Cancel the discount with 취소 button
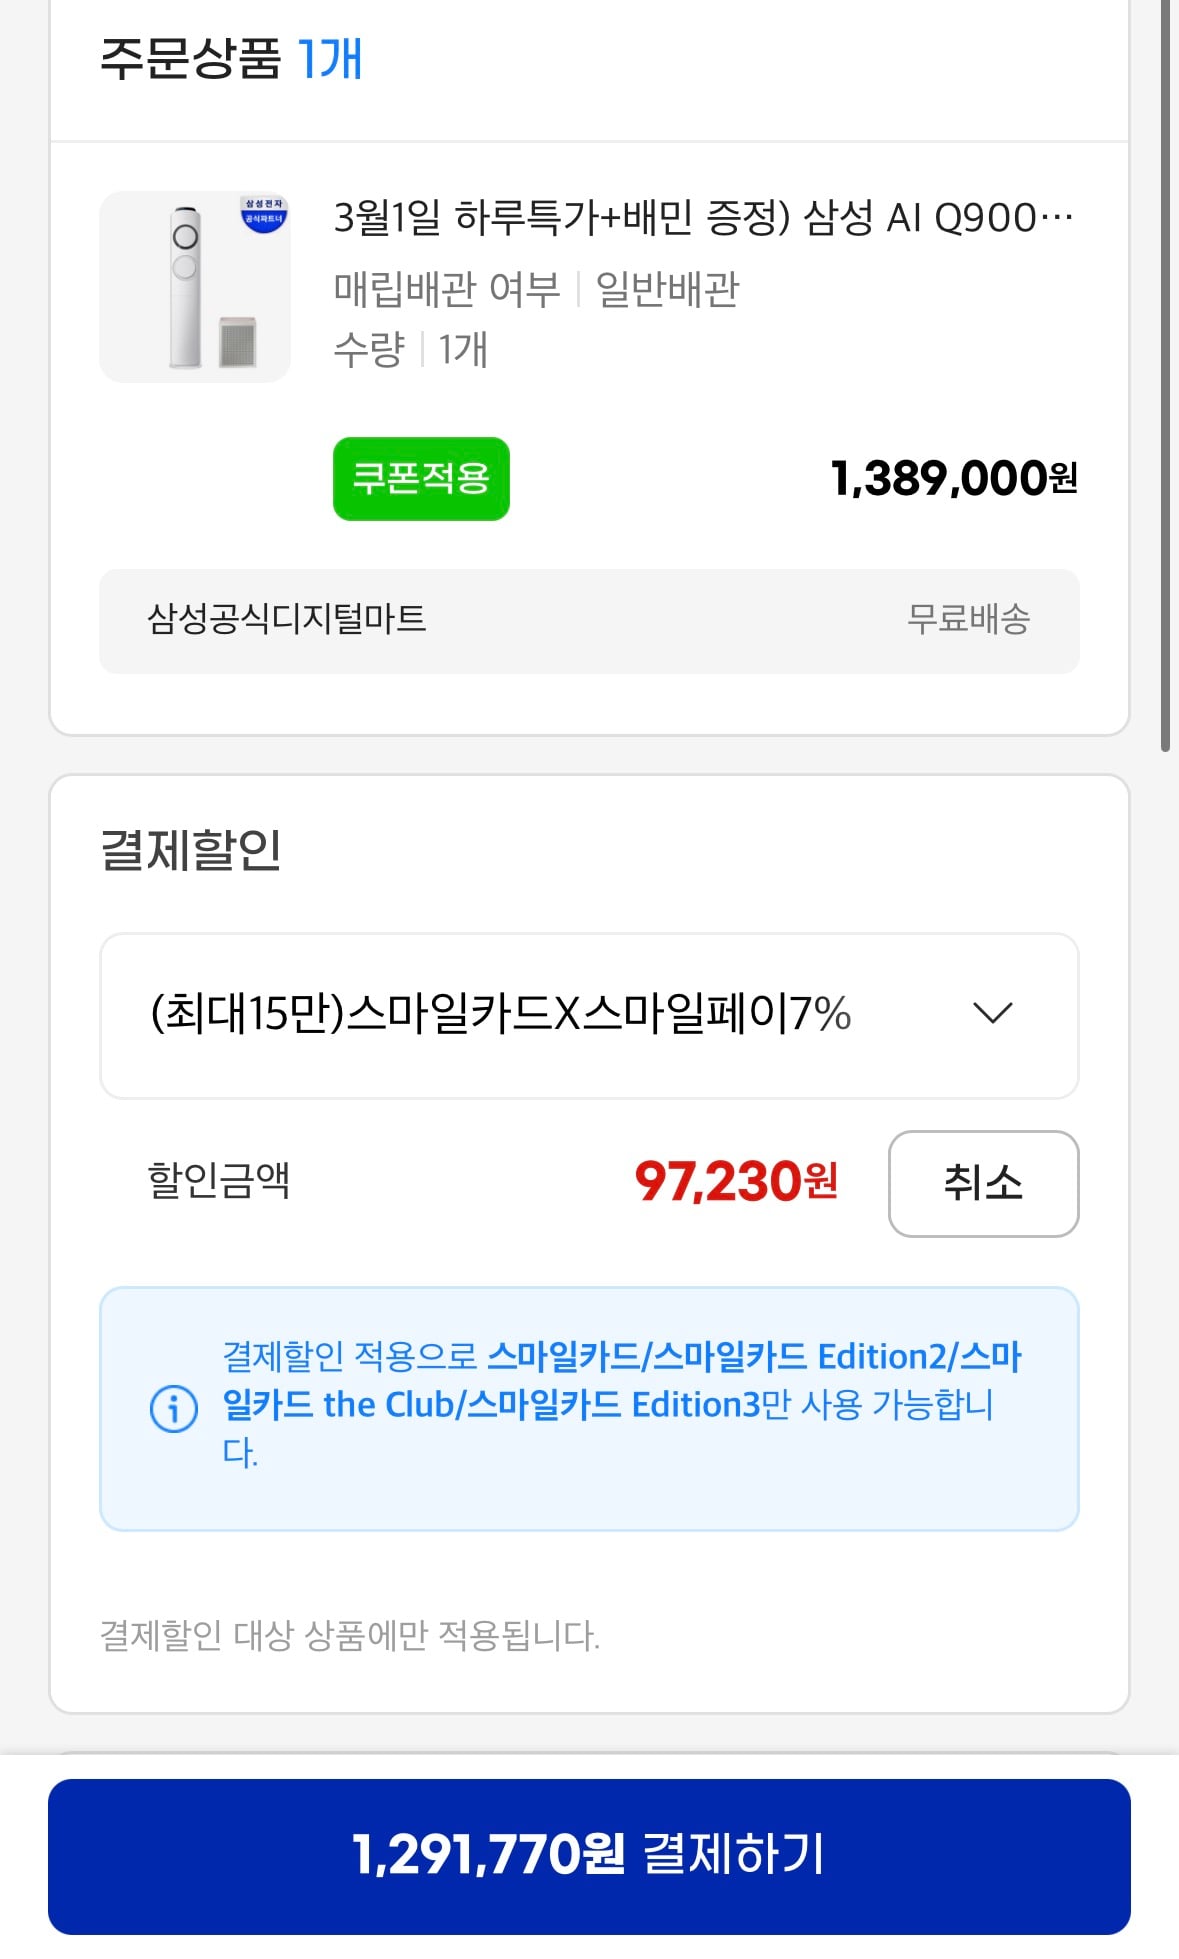Image resolution: width=1179 pixels, height=1959 pixels. [x=983, y=1183]
